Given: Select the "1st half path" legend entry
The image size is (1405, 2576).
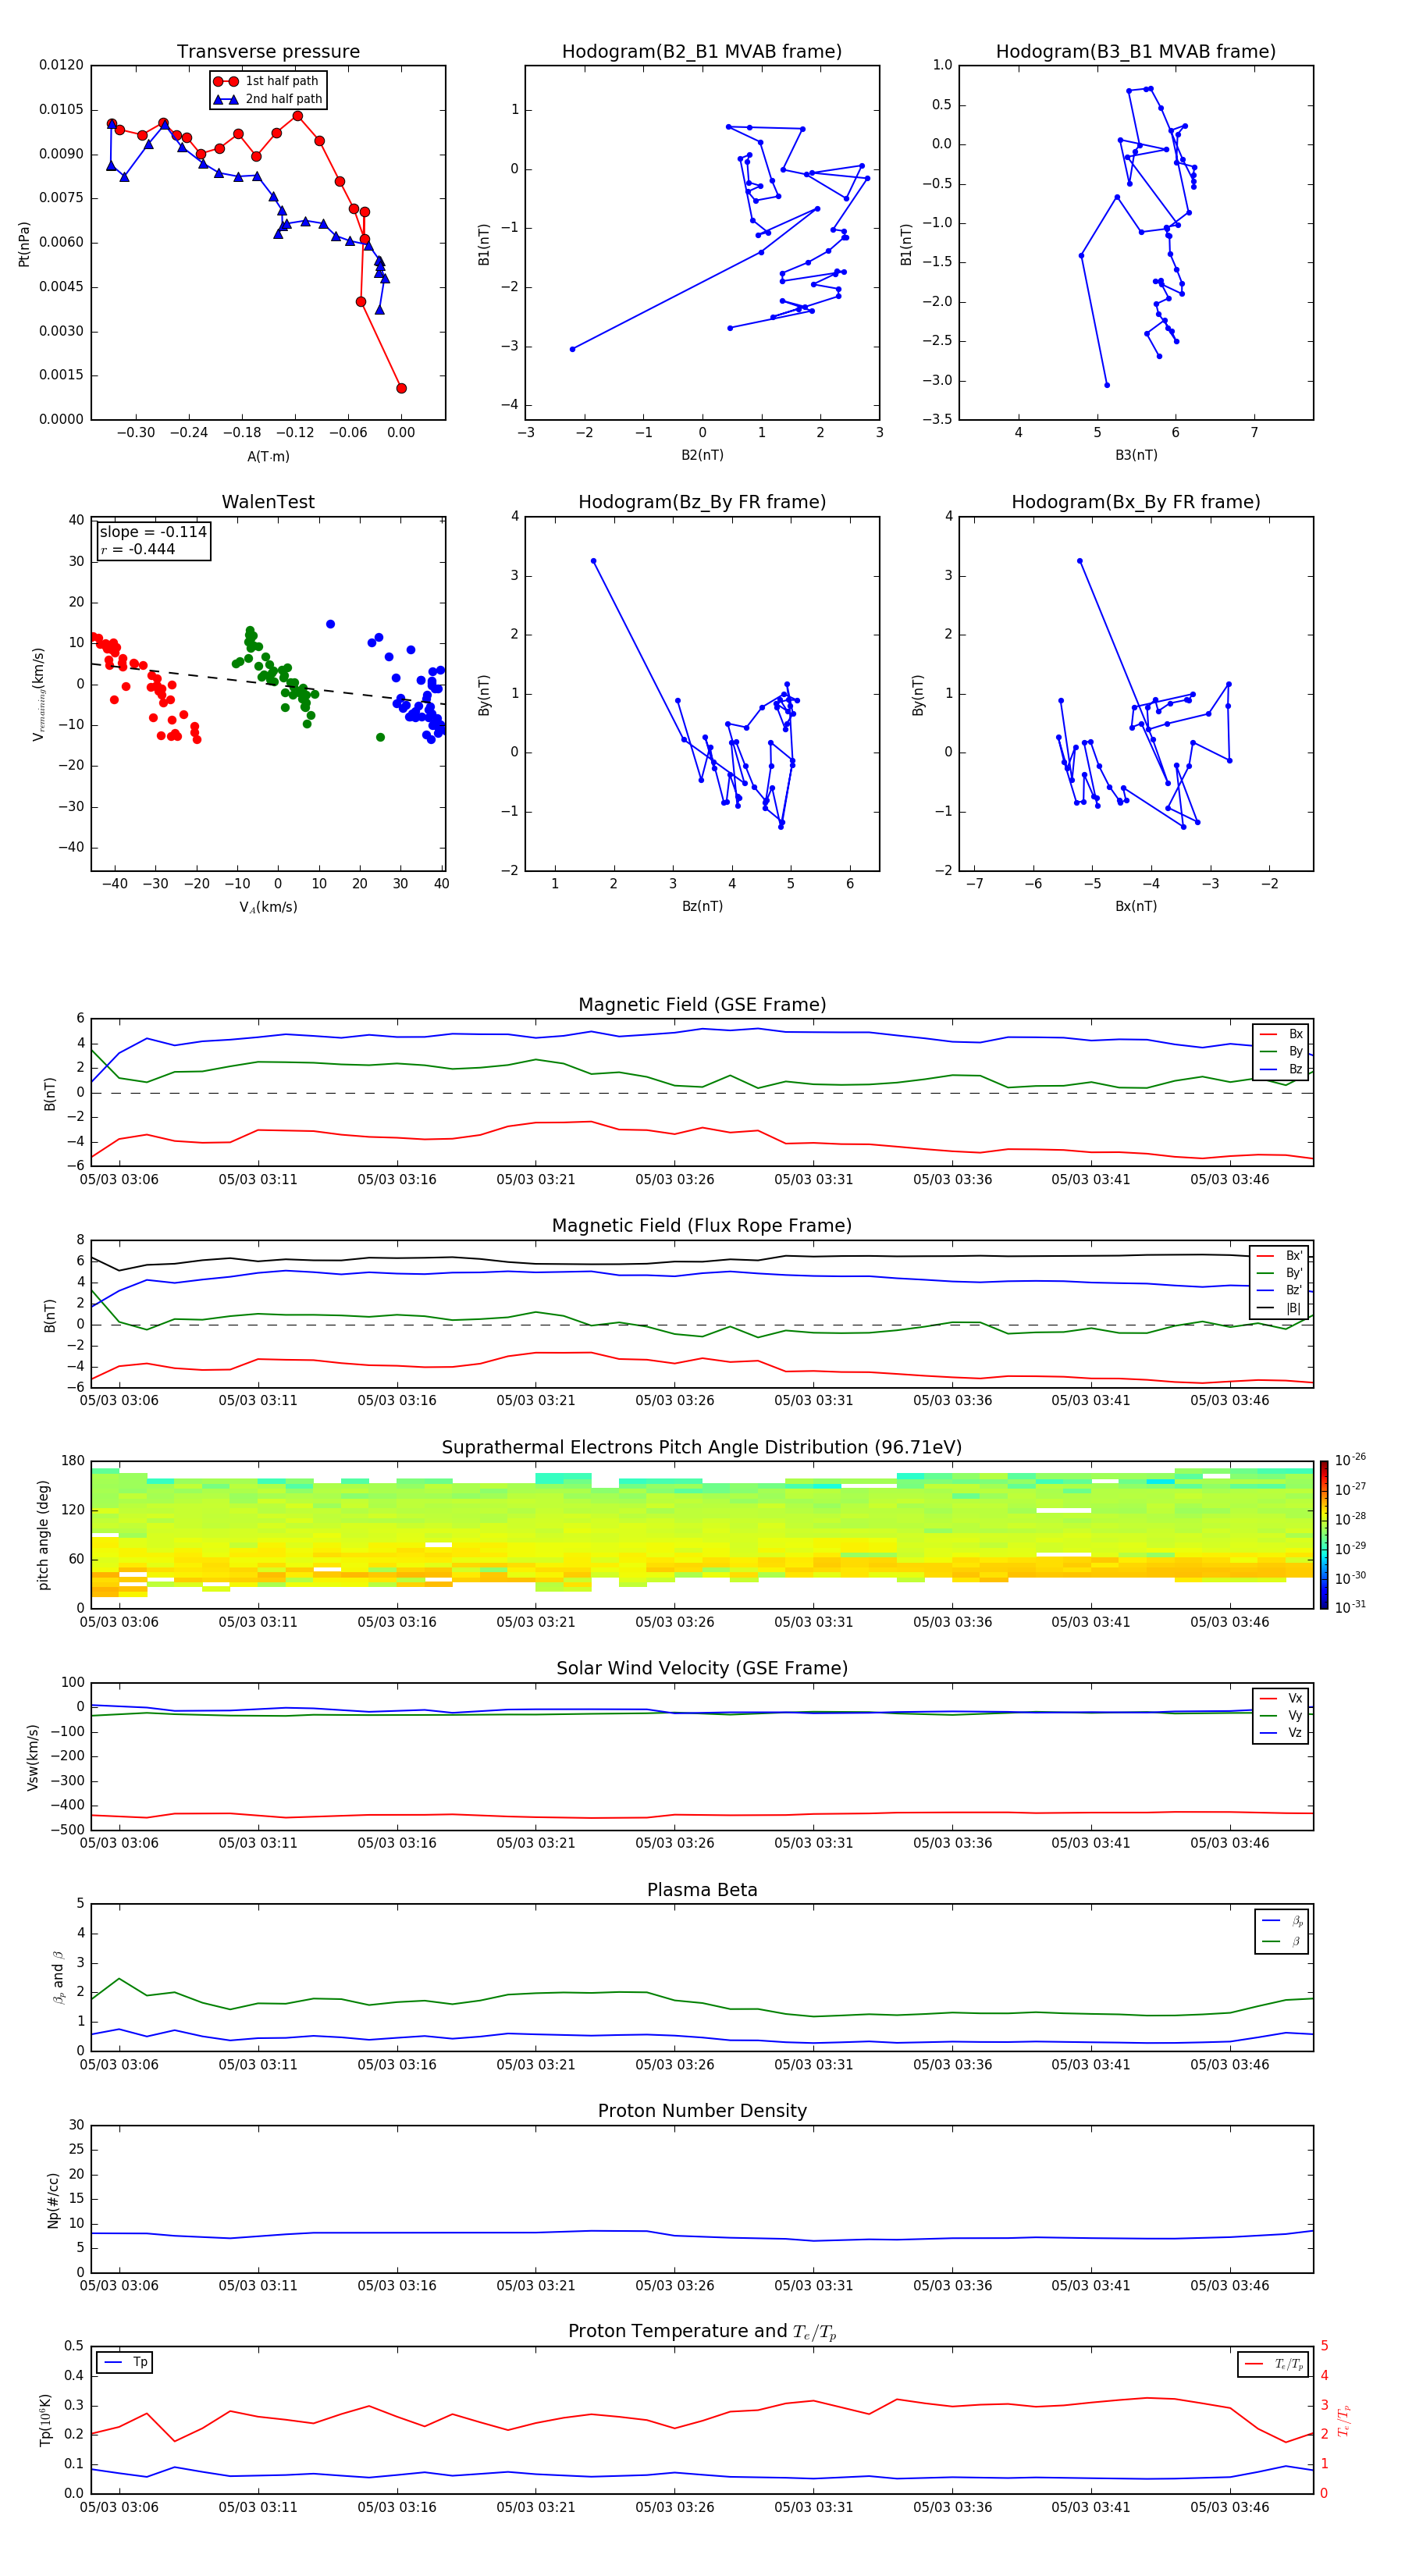Looking at the screenshot, I should (268, 81).
